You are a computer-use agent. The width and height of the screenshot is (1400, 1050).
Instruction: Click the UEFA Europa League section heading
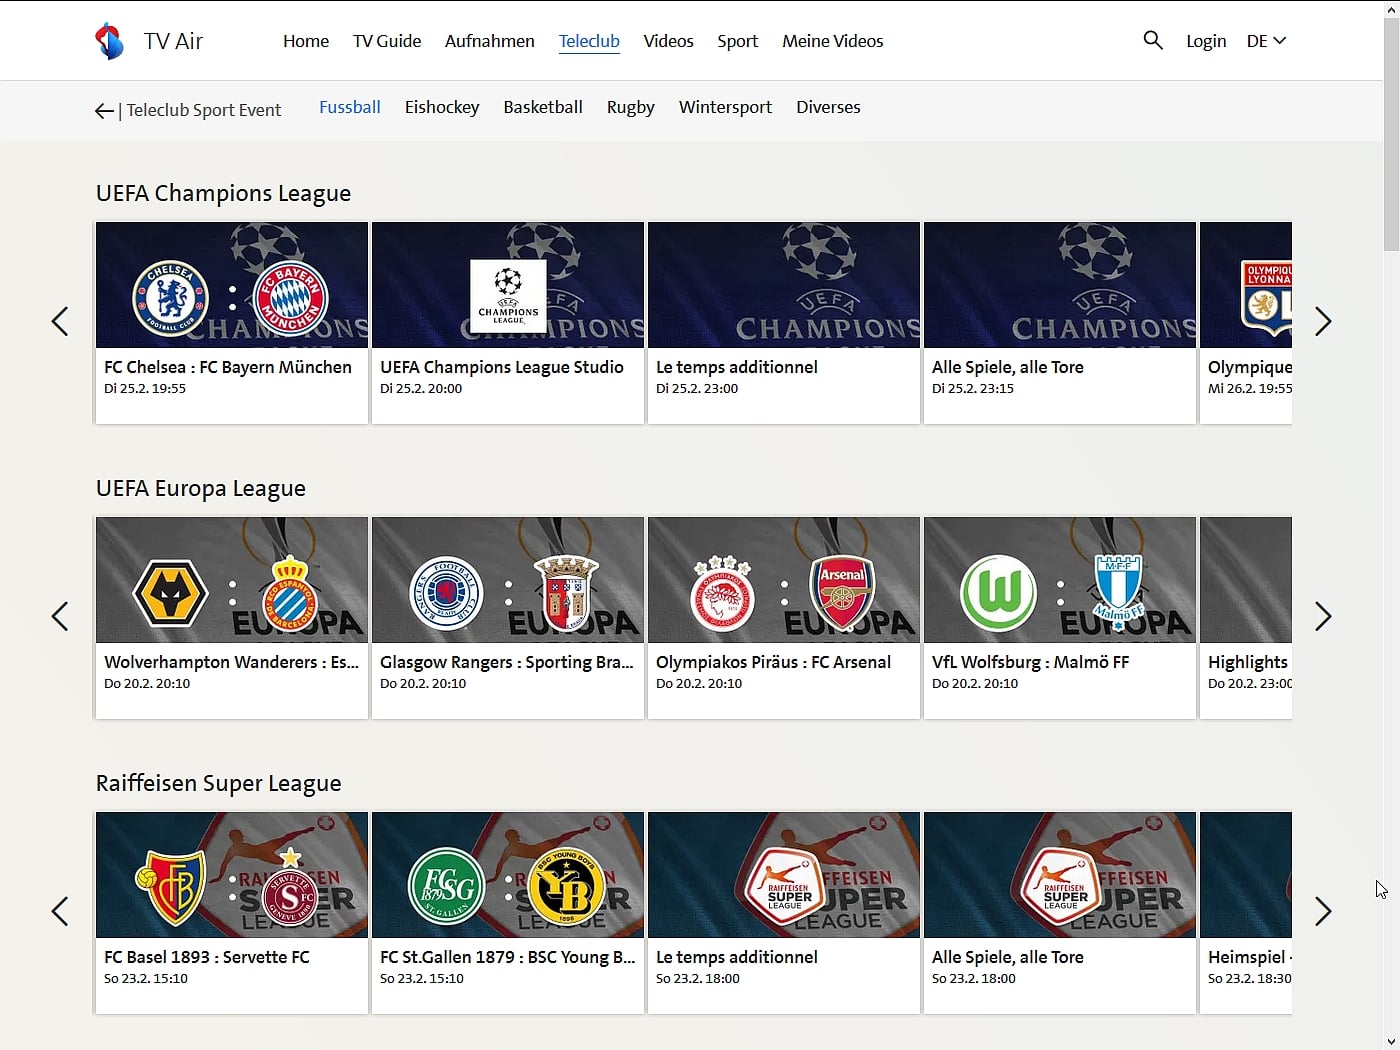coord(201,488)
